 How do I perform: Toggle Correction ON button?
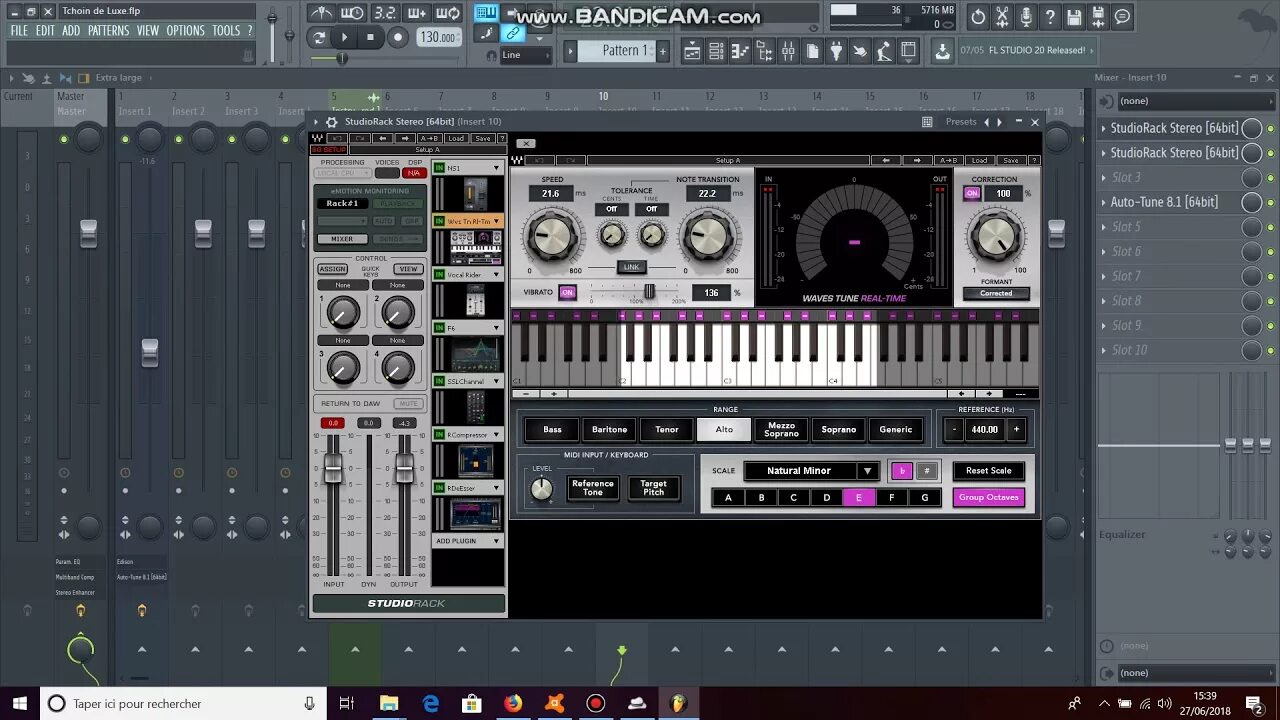point(971,193)
